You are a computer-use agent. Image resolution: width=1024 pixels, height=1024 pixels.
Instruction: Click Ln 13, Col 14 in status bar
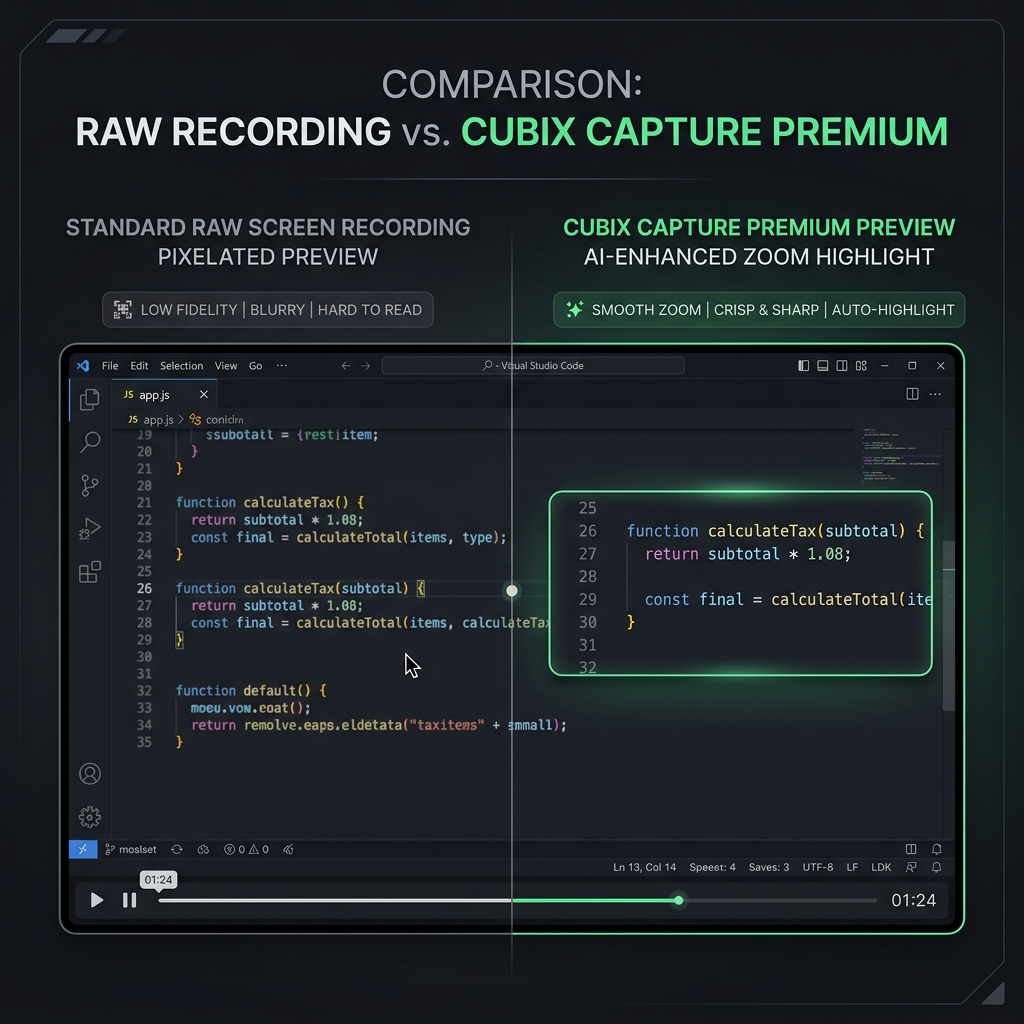coord(644,867)
